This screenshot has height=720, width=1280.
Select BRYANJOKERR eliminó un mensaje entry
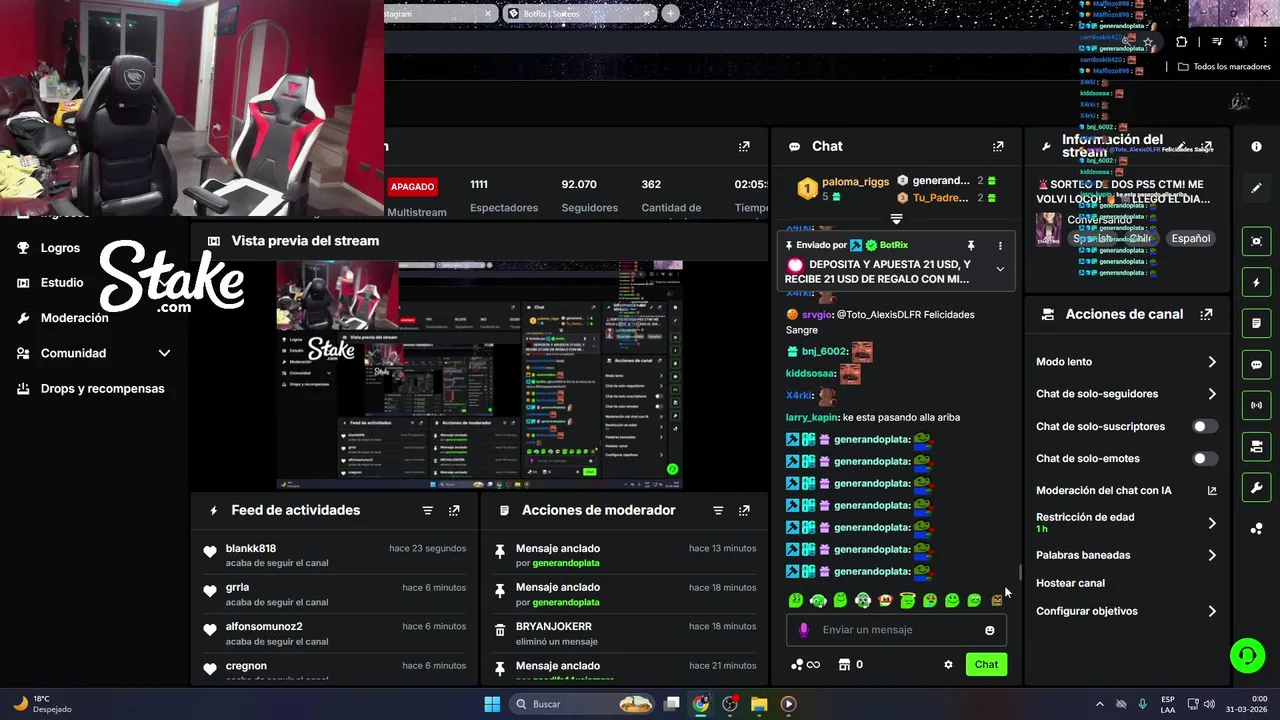625,633
